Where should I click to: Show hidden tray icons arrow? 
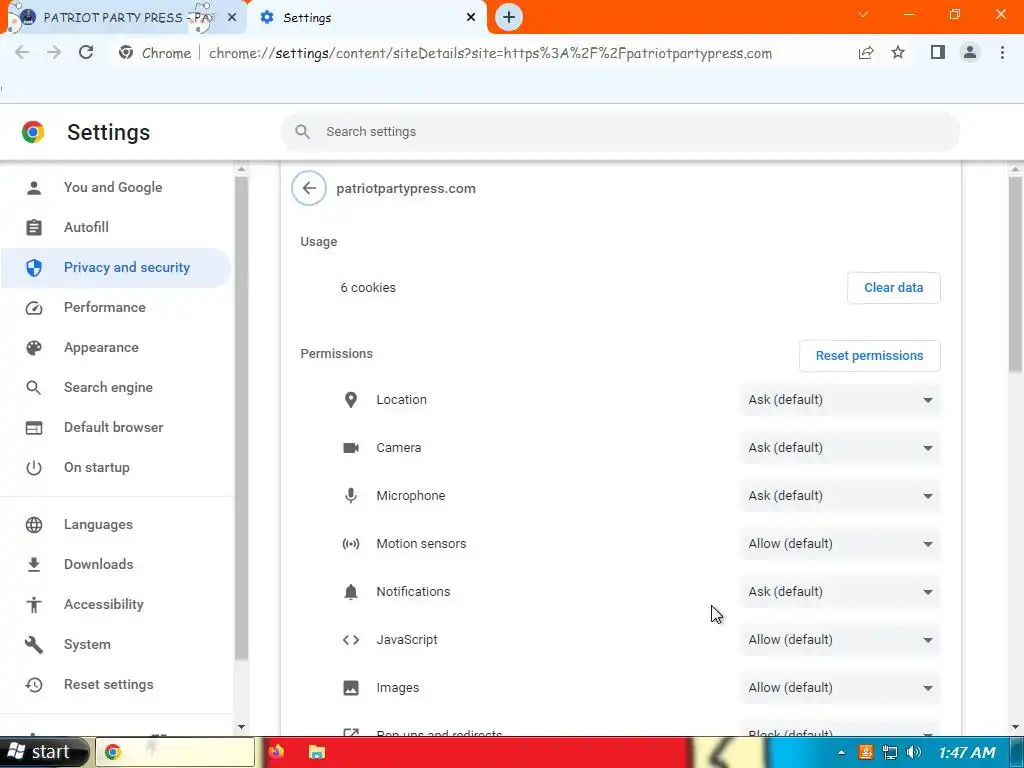point(841,752)
